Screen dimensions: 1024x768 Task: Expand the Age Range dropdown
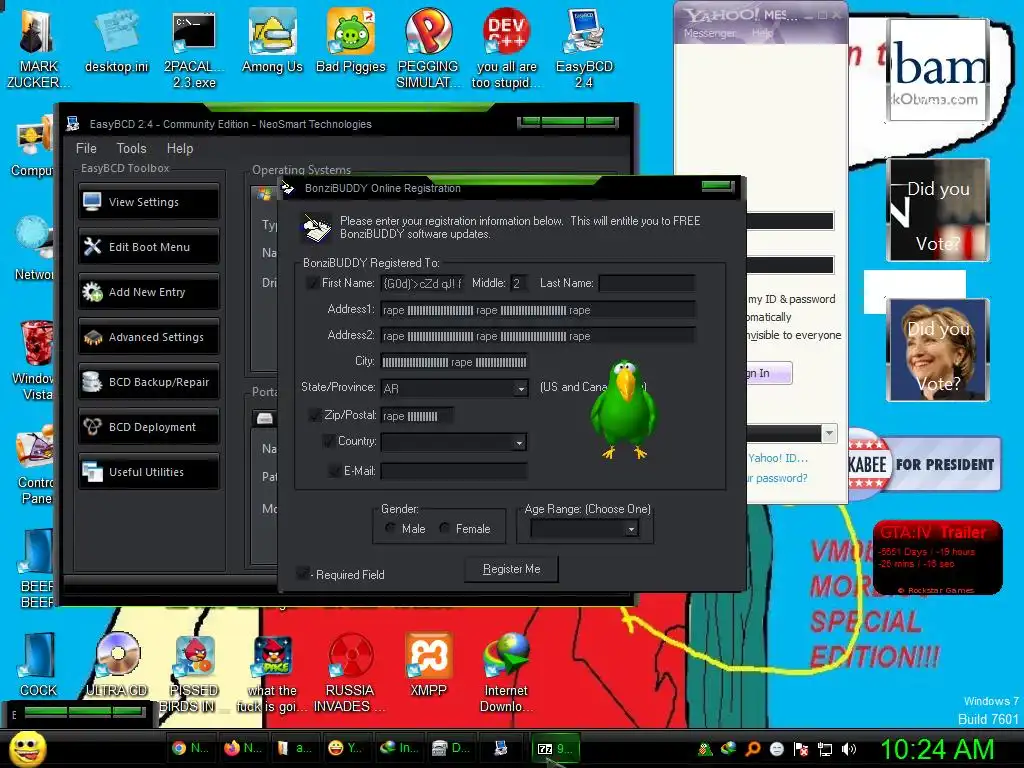631,529
